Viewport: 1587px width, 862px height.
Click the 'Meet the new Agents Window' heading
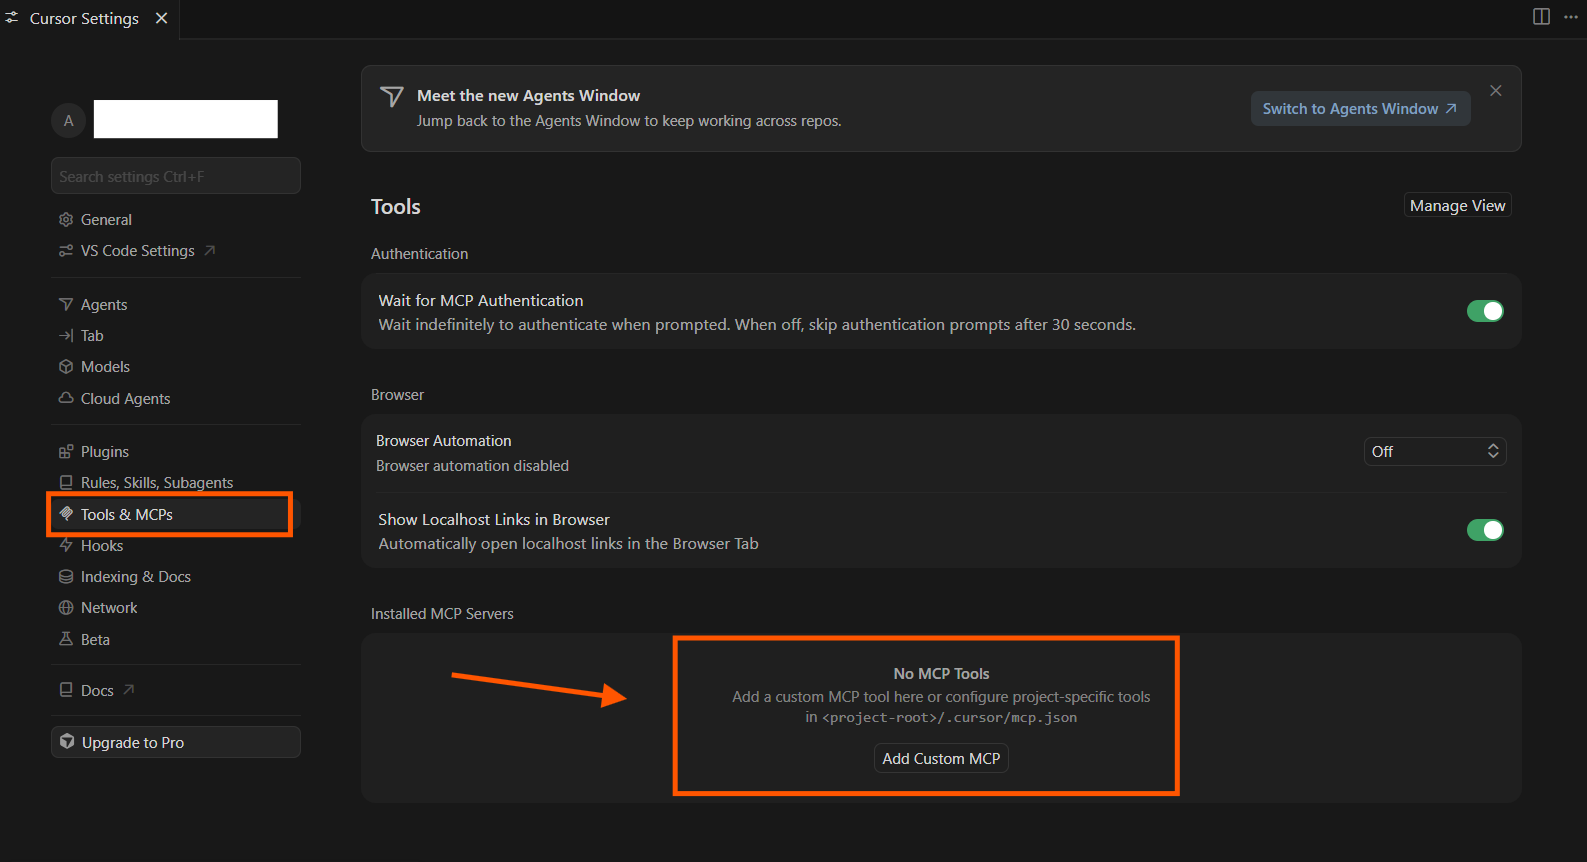click(x=528, y=96)
